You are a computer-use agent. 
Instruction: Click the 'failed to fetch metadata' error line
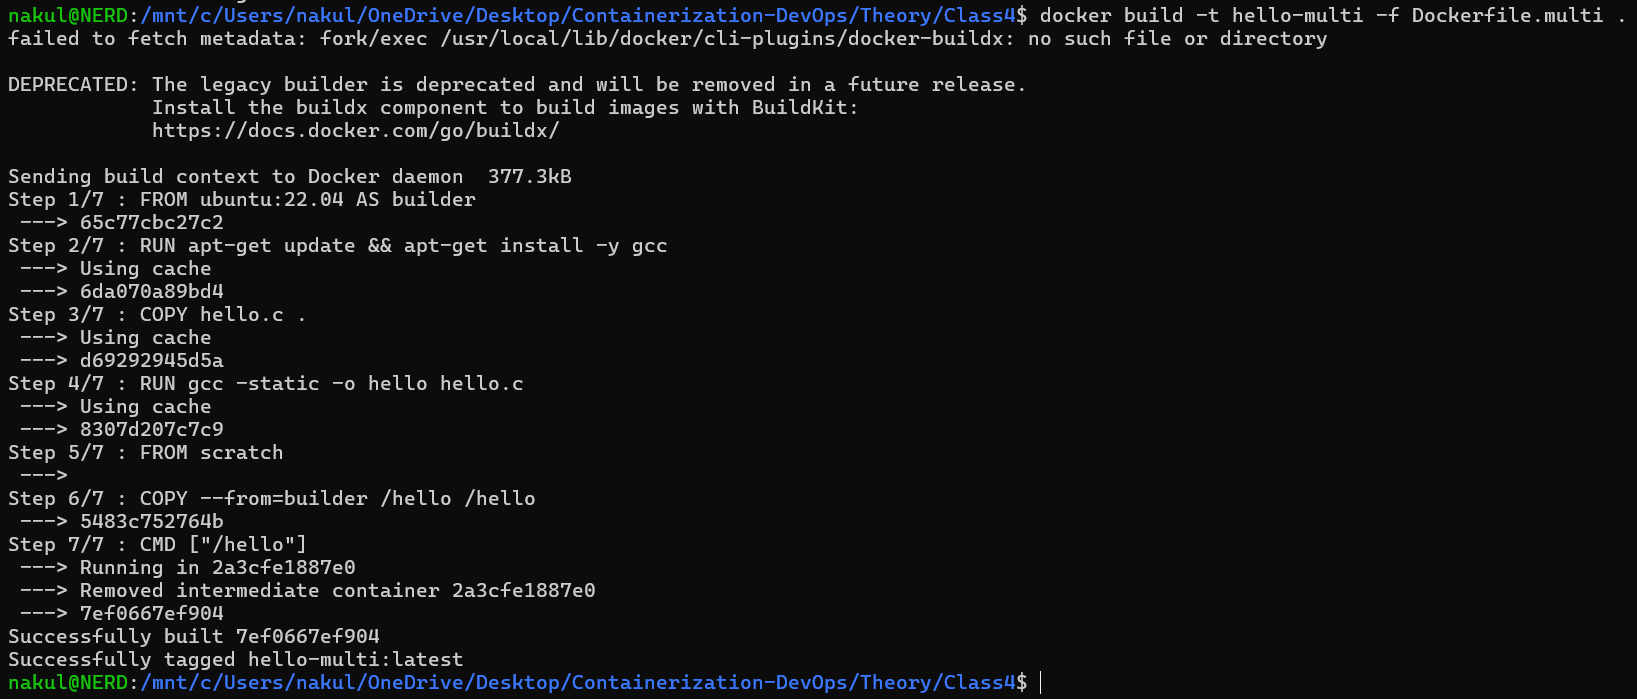point(667,39)
